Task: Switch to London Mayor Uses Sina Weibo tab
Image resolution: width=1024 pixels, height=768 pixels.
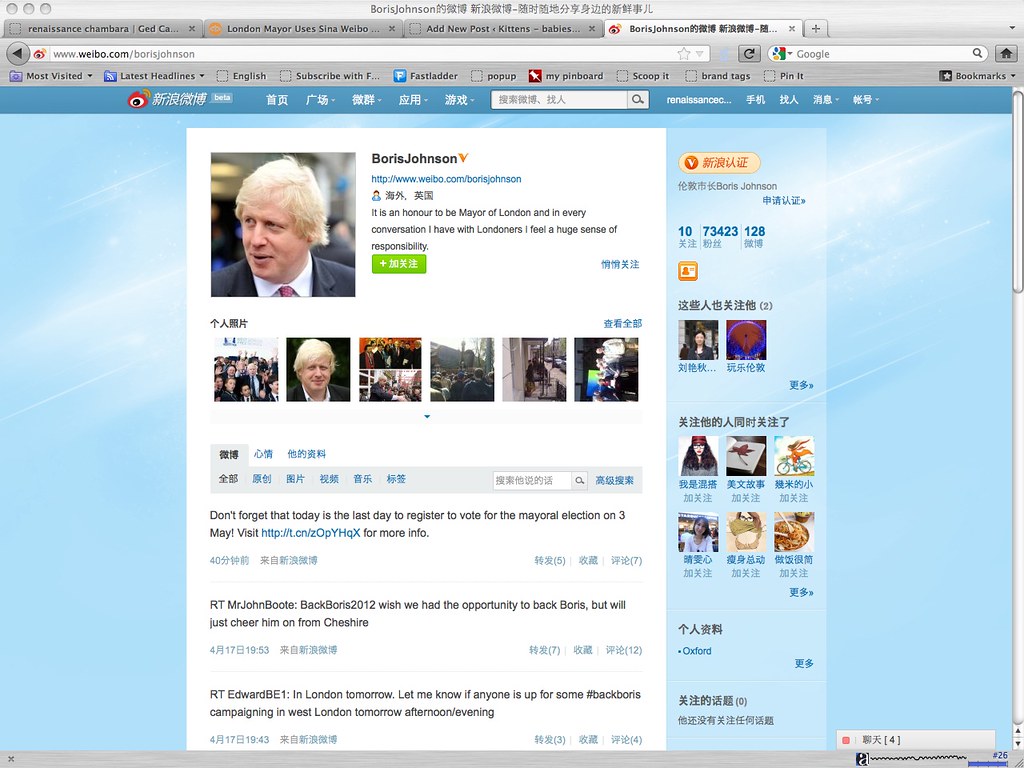Action: pyautogui.click(x=302, y=28)
